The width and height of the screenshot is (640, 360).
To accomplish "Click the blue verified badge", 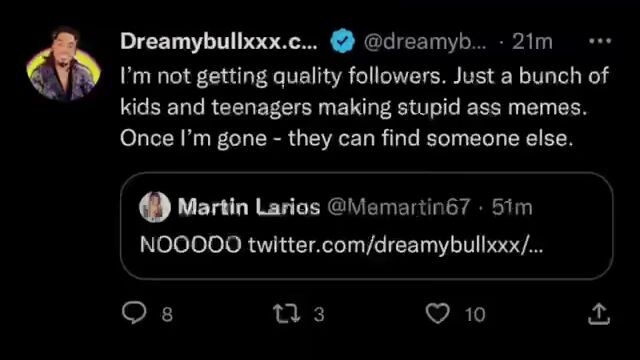I will pyautogui.click(x=342, y=41).
